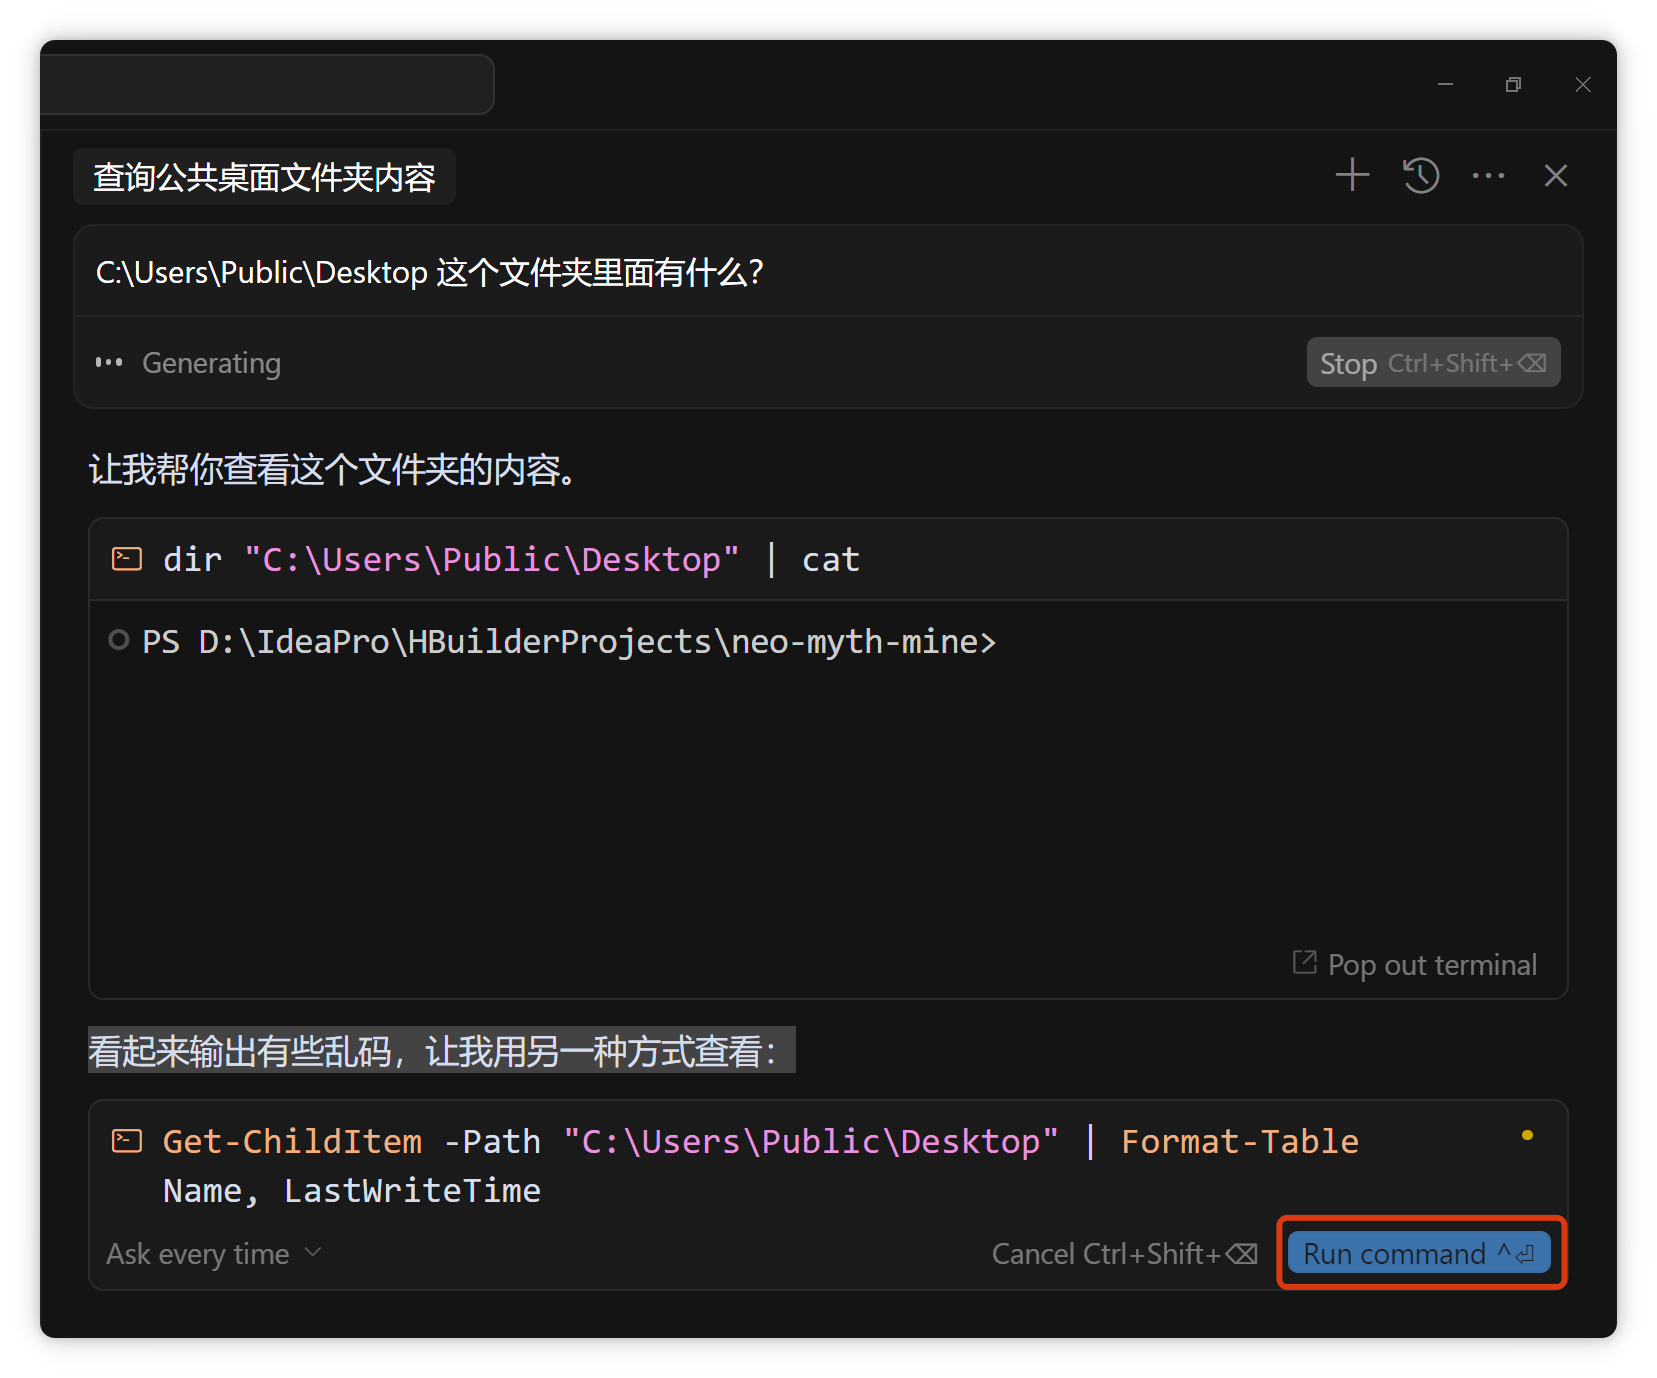Open chat history clock icon

[1420, 175]
